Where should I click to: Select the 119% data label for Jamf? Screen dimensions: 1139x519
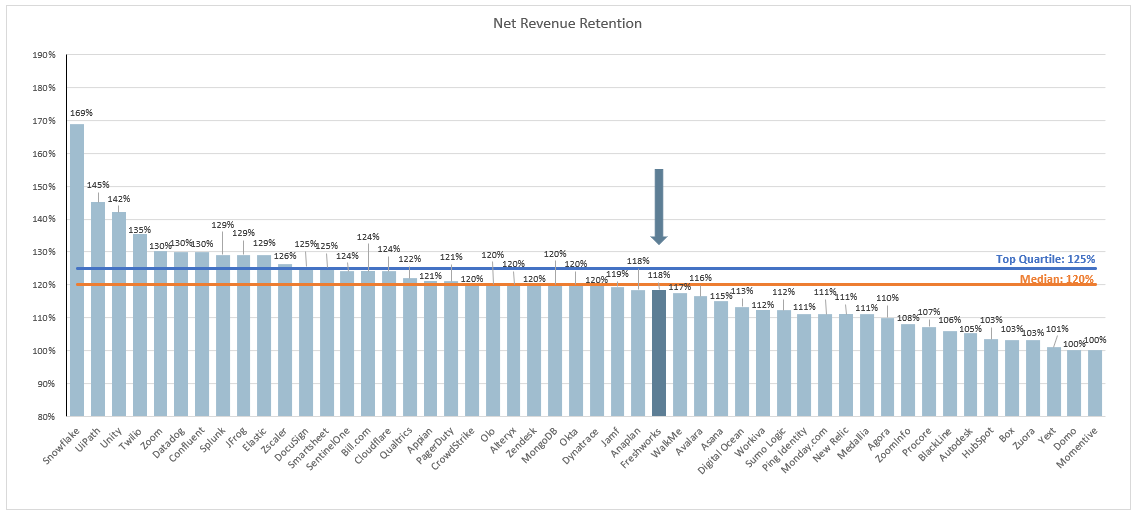[618, 275]
